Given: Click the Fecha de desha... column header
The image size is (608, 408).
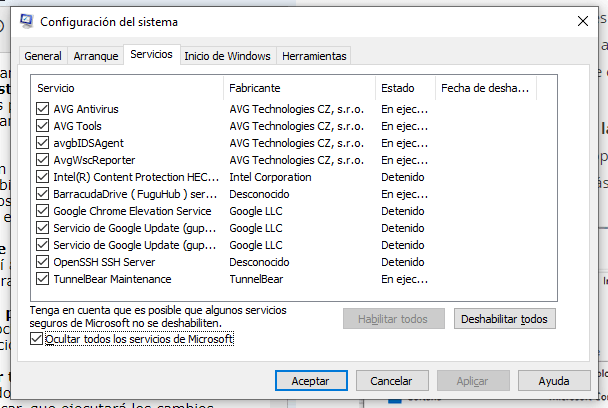Looking at the screenshot, I should [486, 88].
